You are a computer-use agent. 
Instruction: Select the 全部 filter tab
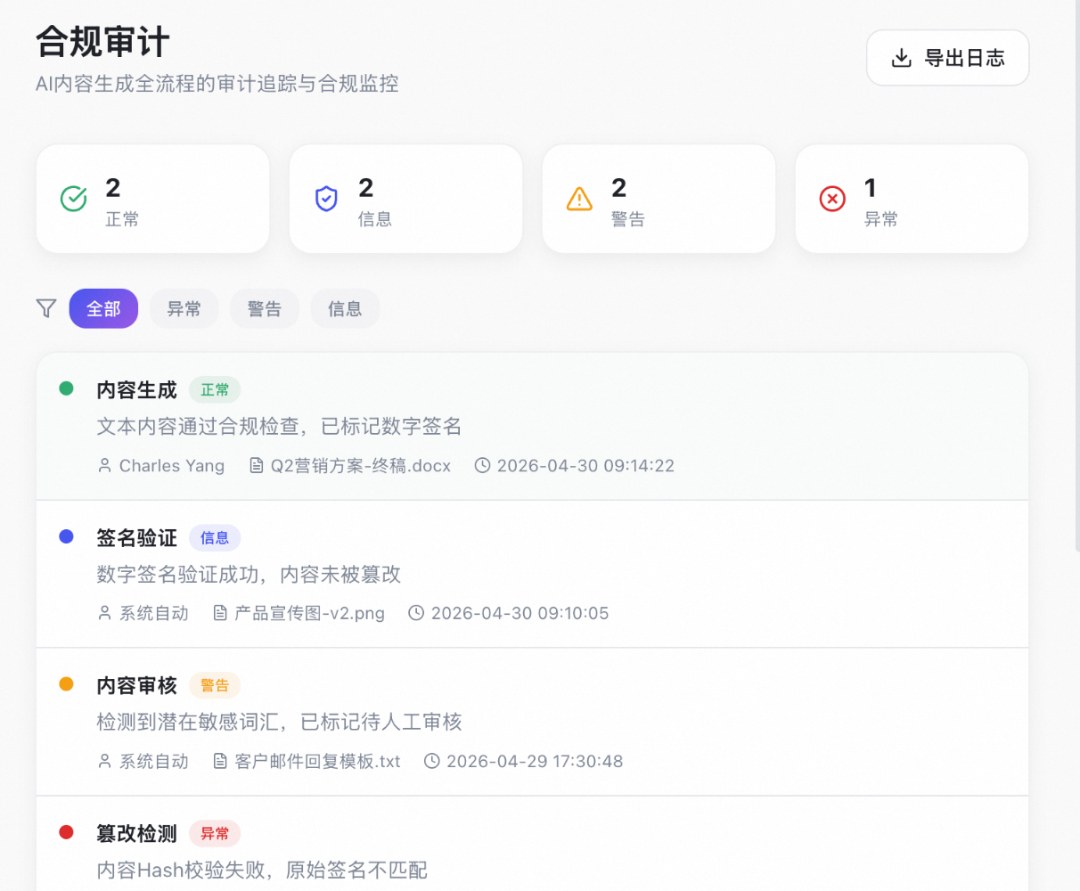pos(103,308)
